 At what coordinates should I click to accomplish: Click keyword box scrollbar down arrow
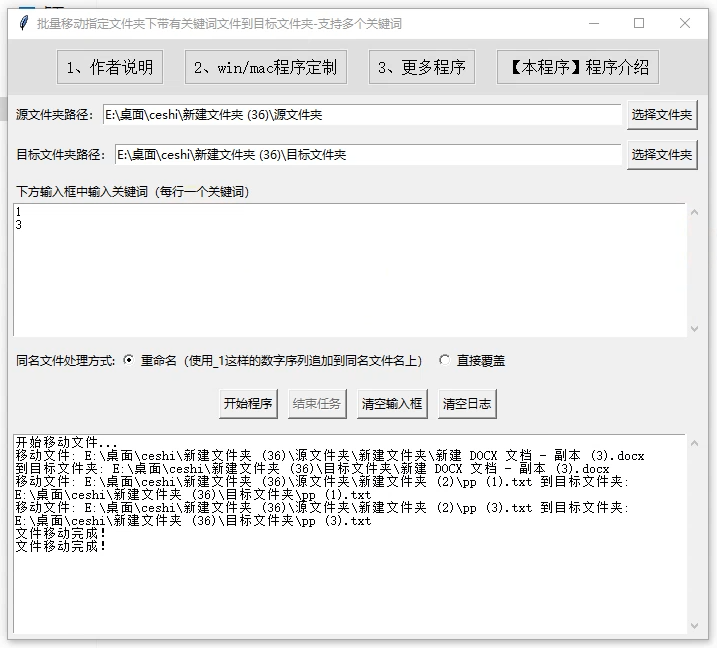(694, 328)
